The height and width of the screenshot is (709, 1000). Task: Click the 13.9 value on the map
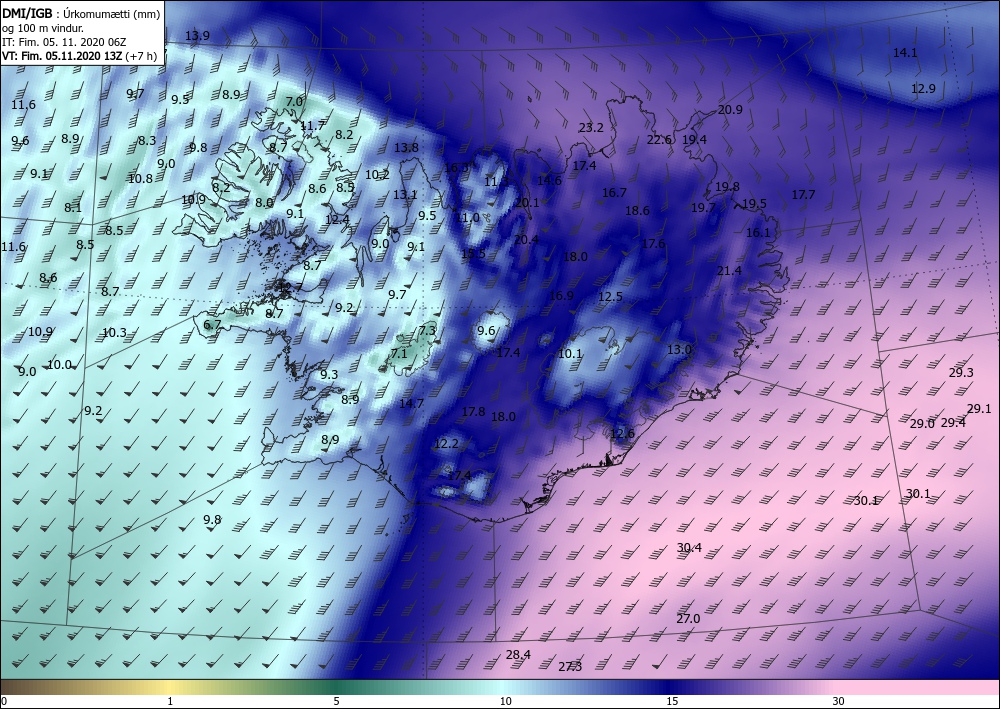click(x=197, y=36)
